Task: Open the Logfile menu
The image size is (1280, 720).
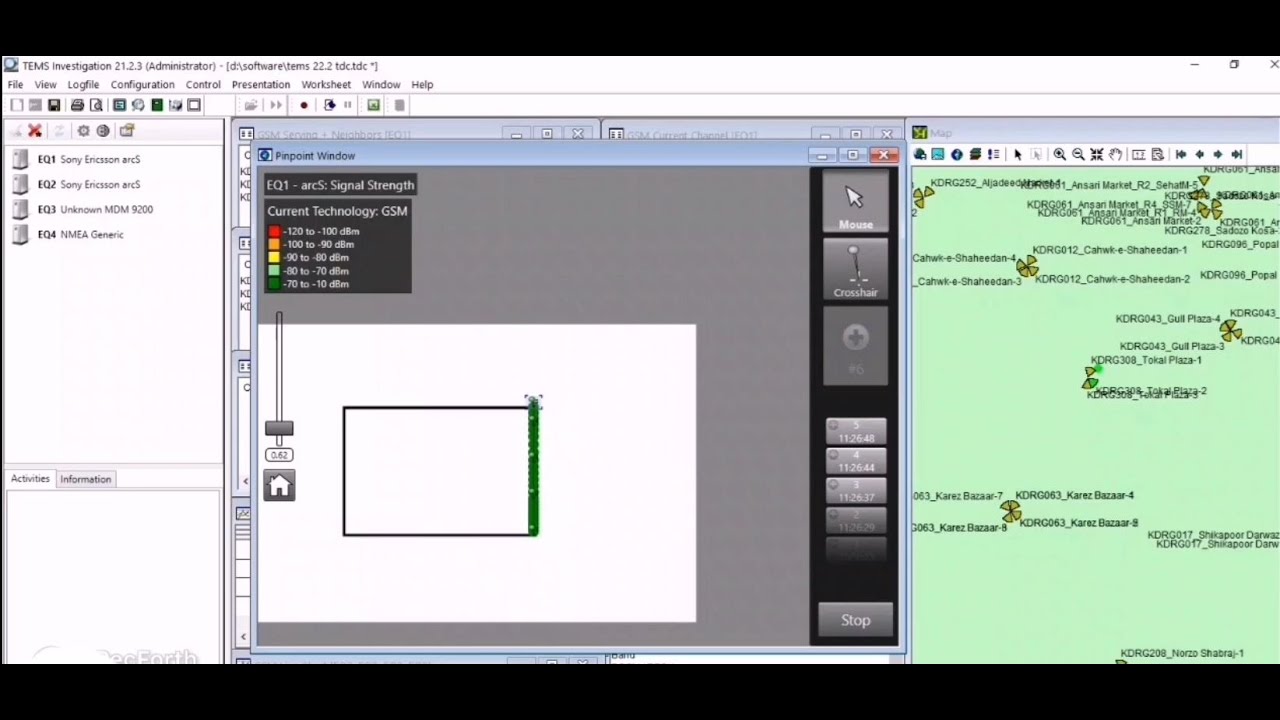Action: point(83,85)
